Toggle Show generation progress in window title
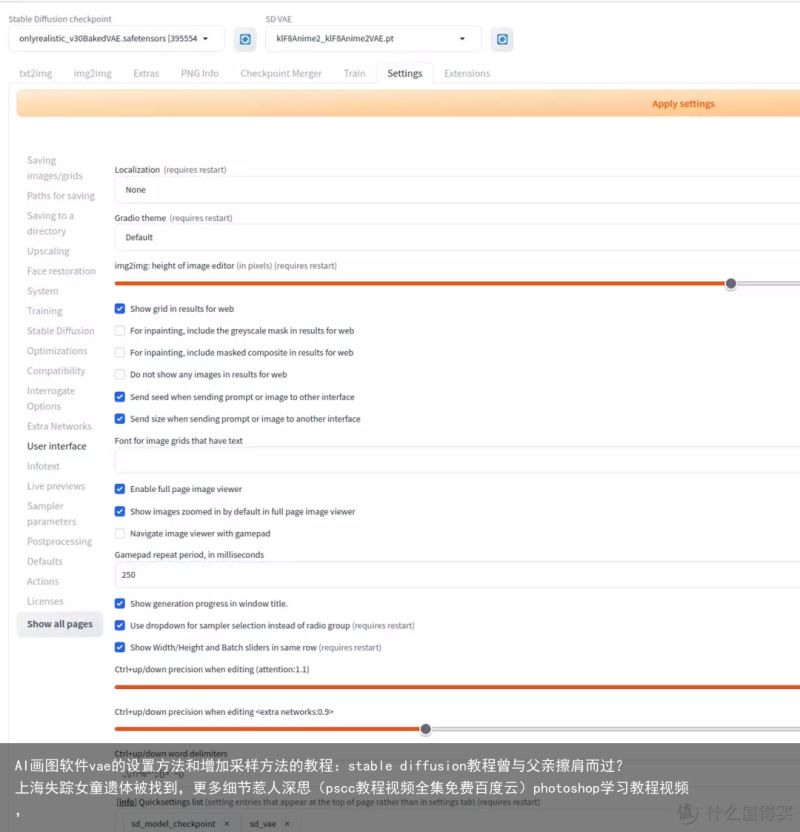This screenshot has height=832, width=800. point(120,604)
